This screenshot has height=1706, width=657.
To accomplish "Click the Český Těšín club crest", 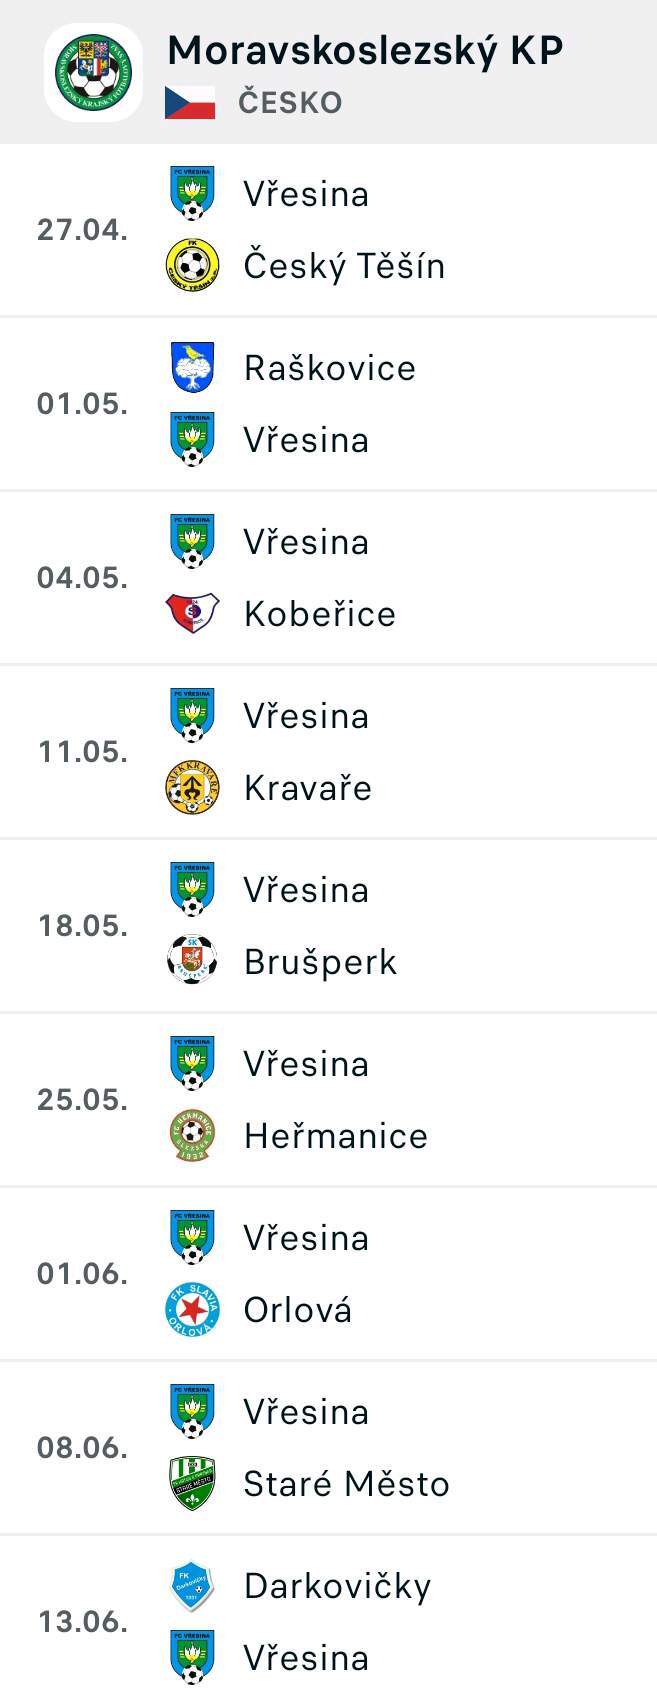I will (191, 265).
